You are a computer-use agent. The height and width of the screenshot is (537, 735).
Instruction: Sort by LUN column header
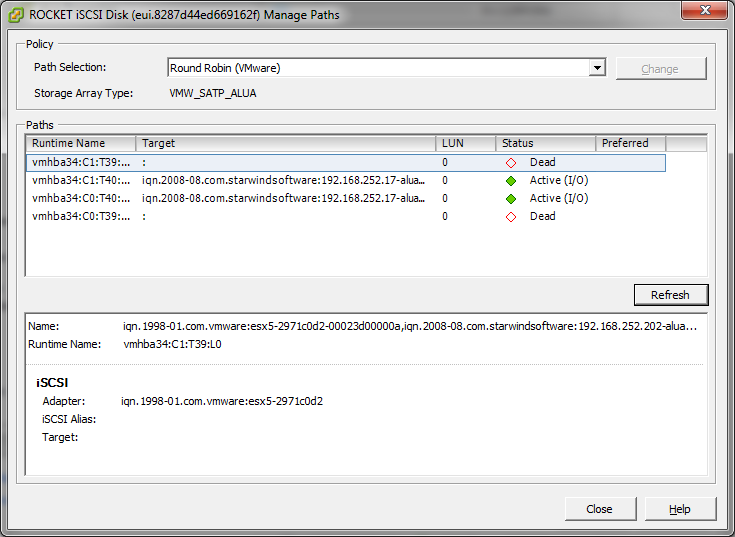tap(465, 143)
